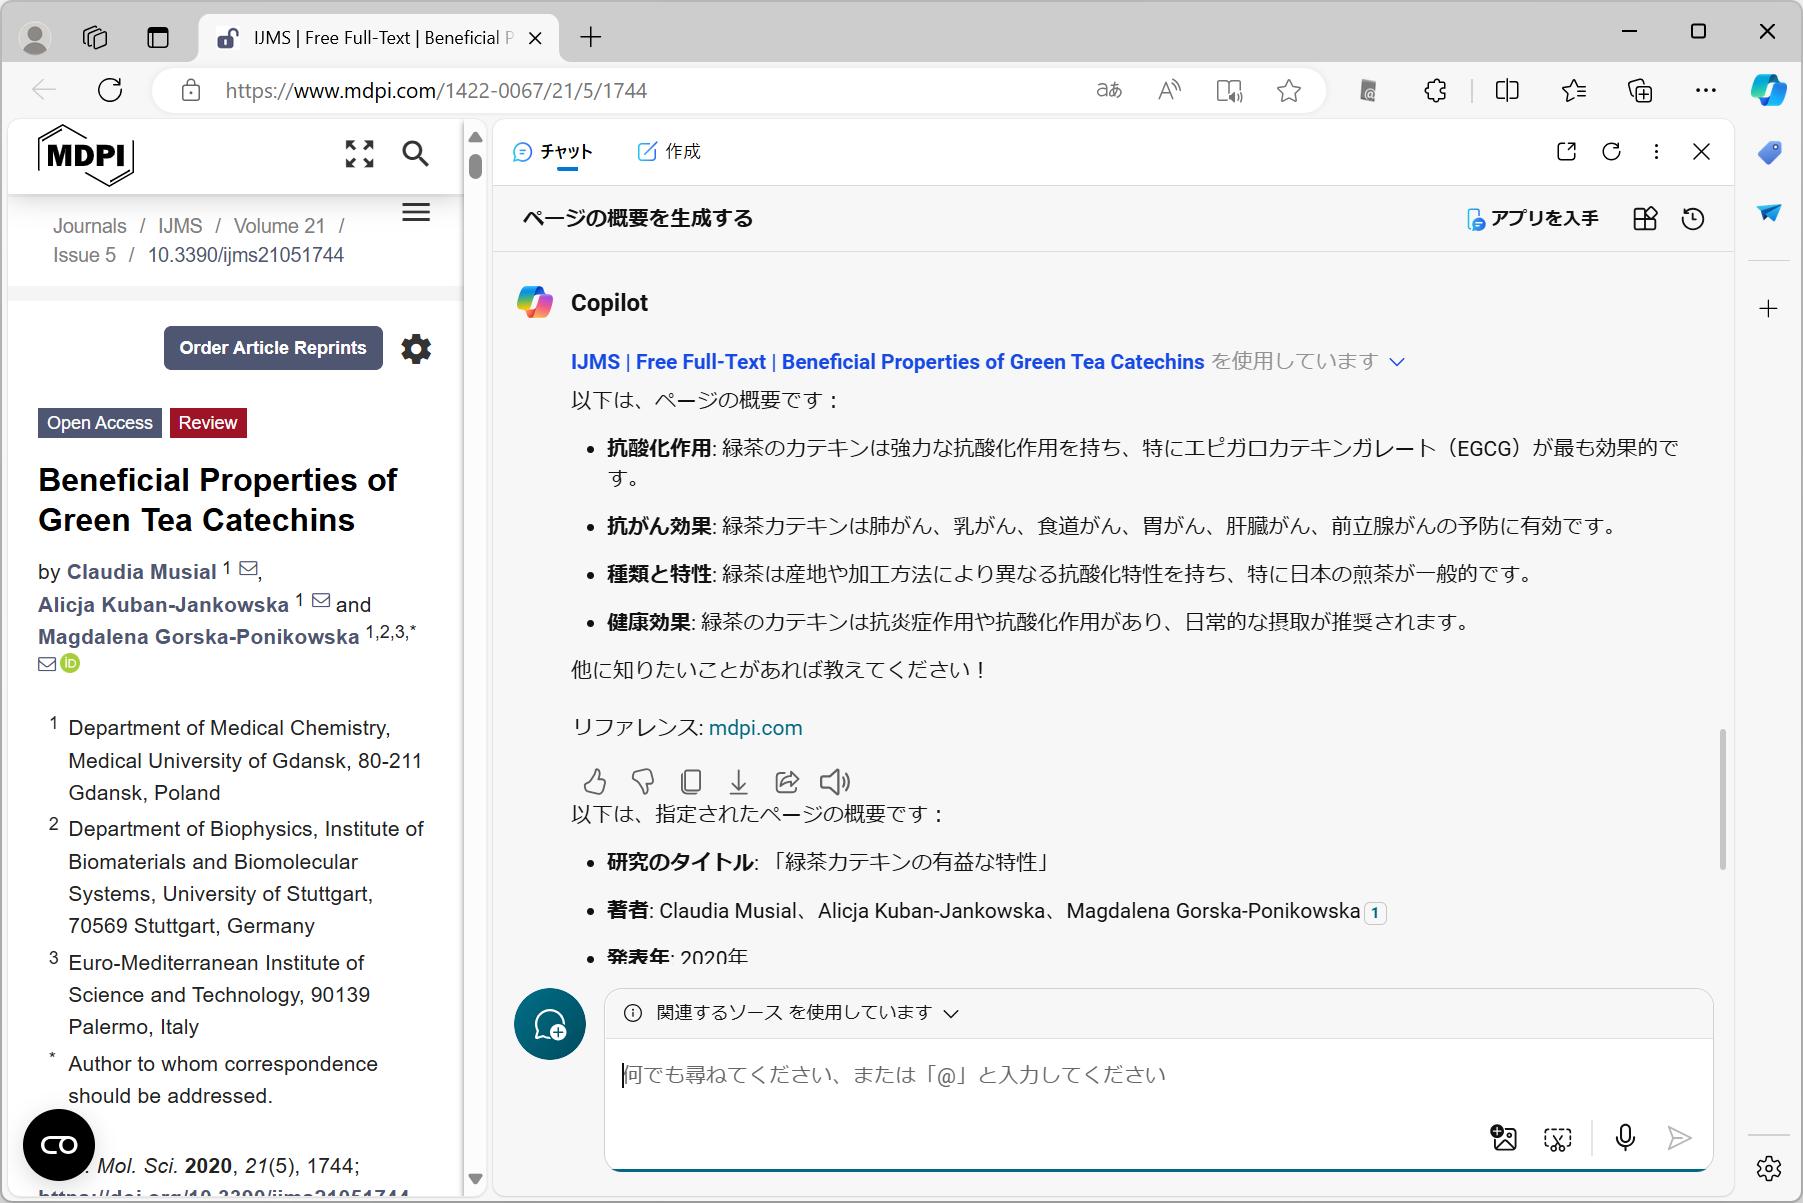Open the tab actions menu icon
1803x1203 pixels.
(x=158, y=38)
